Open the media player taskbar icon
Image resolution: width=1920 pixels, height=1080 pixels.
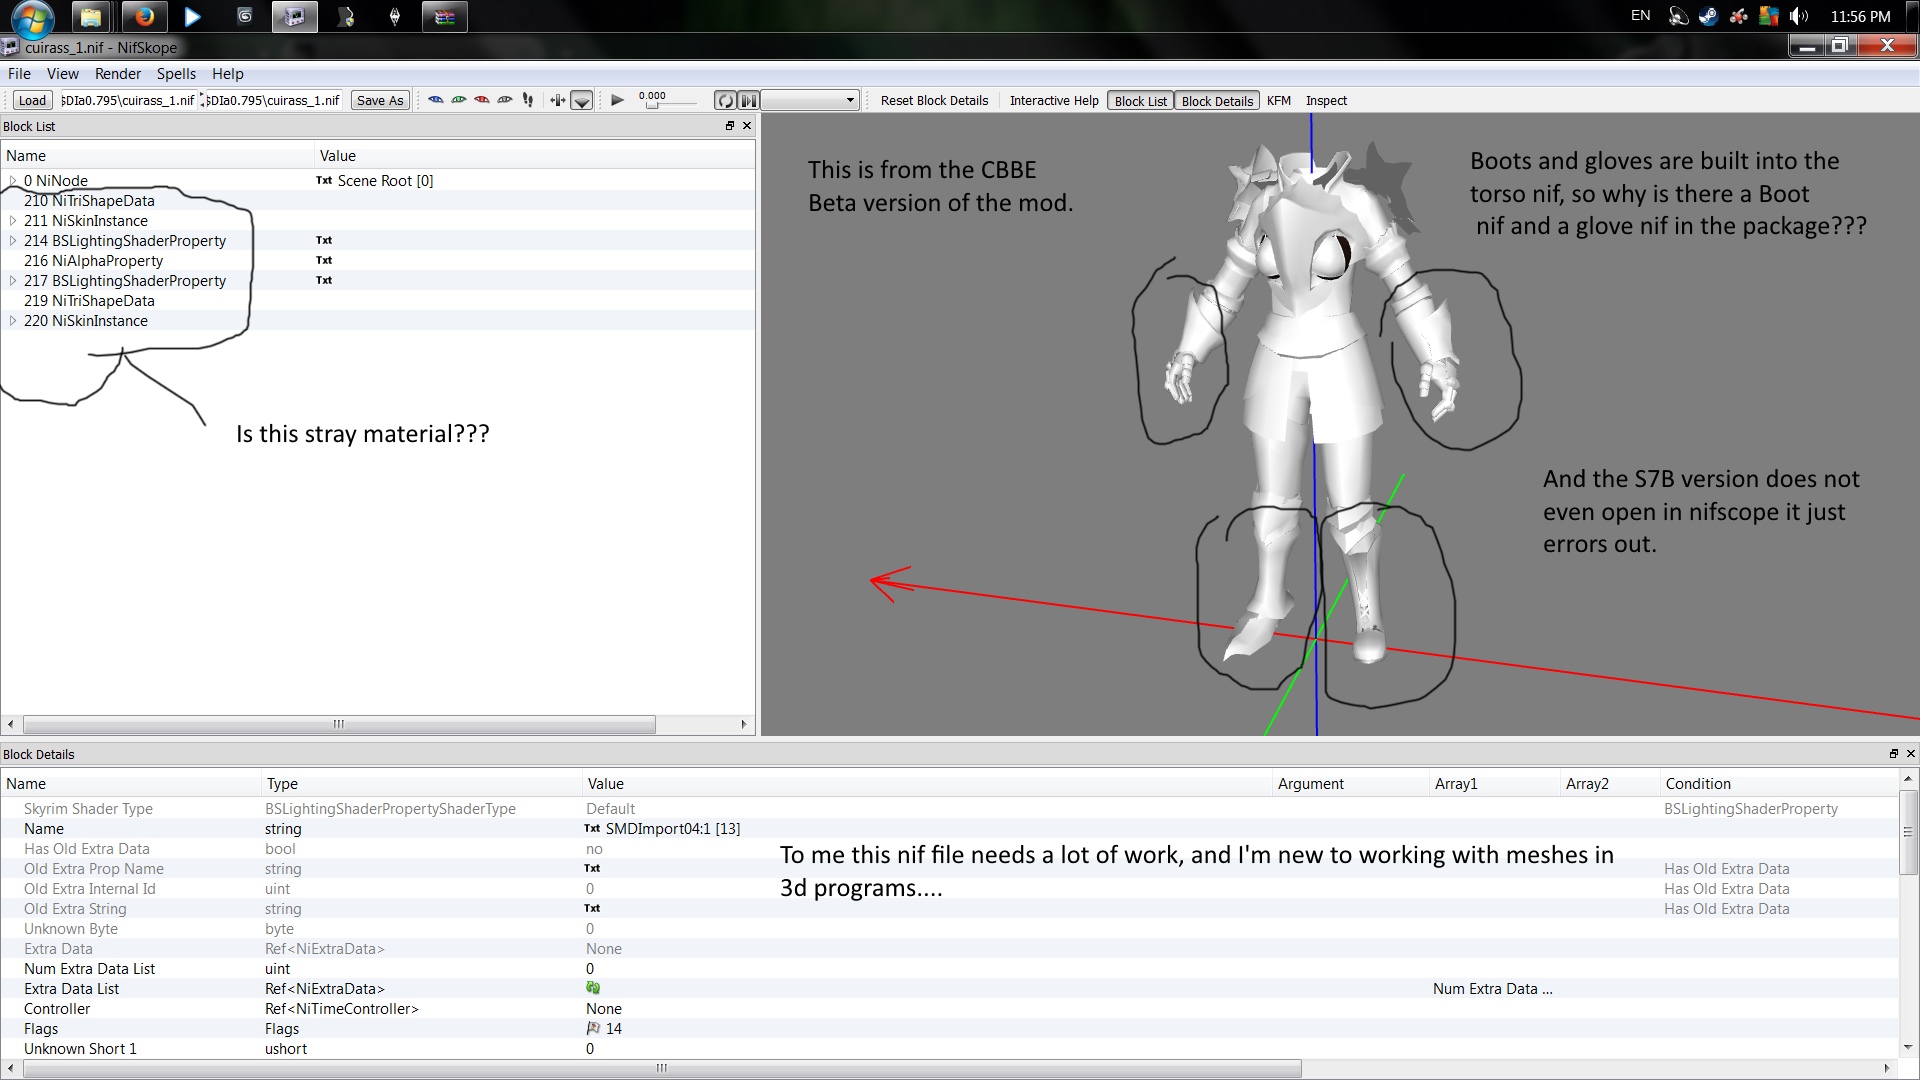tap(193, 17)
